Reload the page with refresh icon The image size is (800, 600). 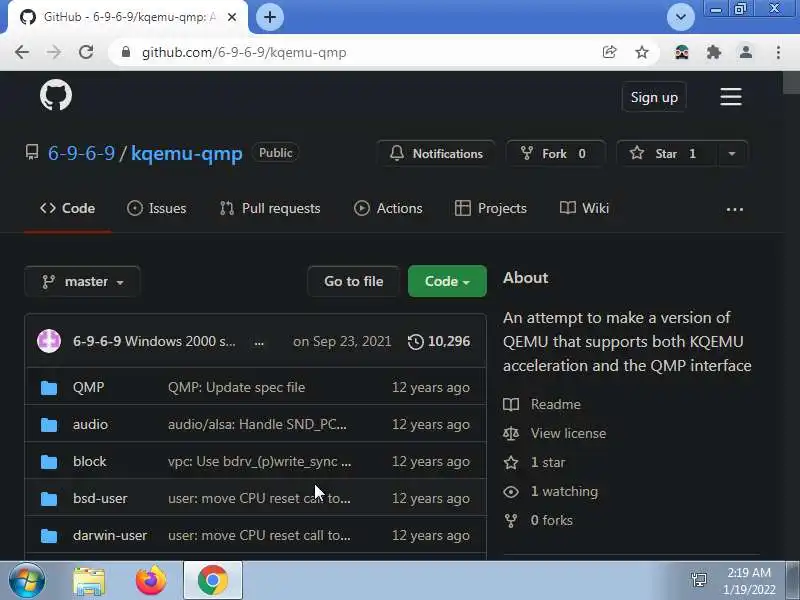[x=86, y=52]
